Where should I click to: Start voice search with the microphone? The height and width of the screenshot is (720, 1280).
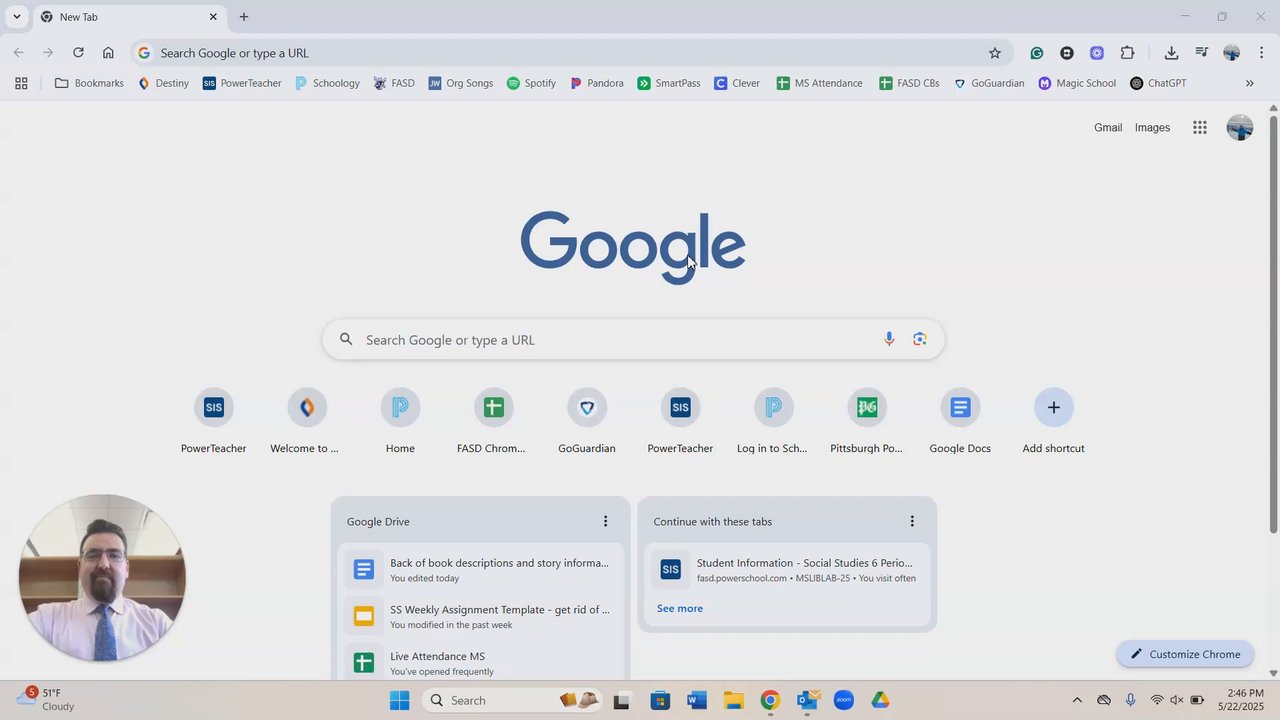pyautogui.click(x=889, y=340)
